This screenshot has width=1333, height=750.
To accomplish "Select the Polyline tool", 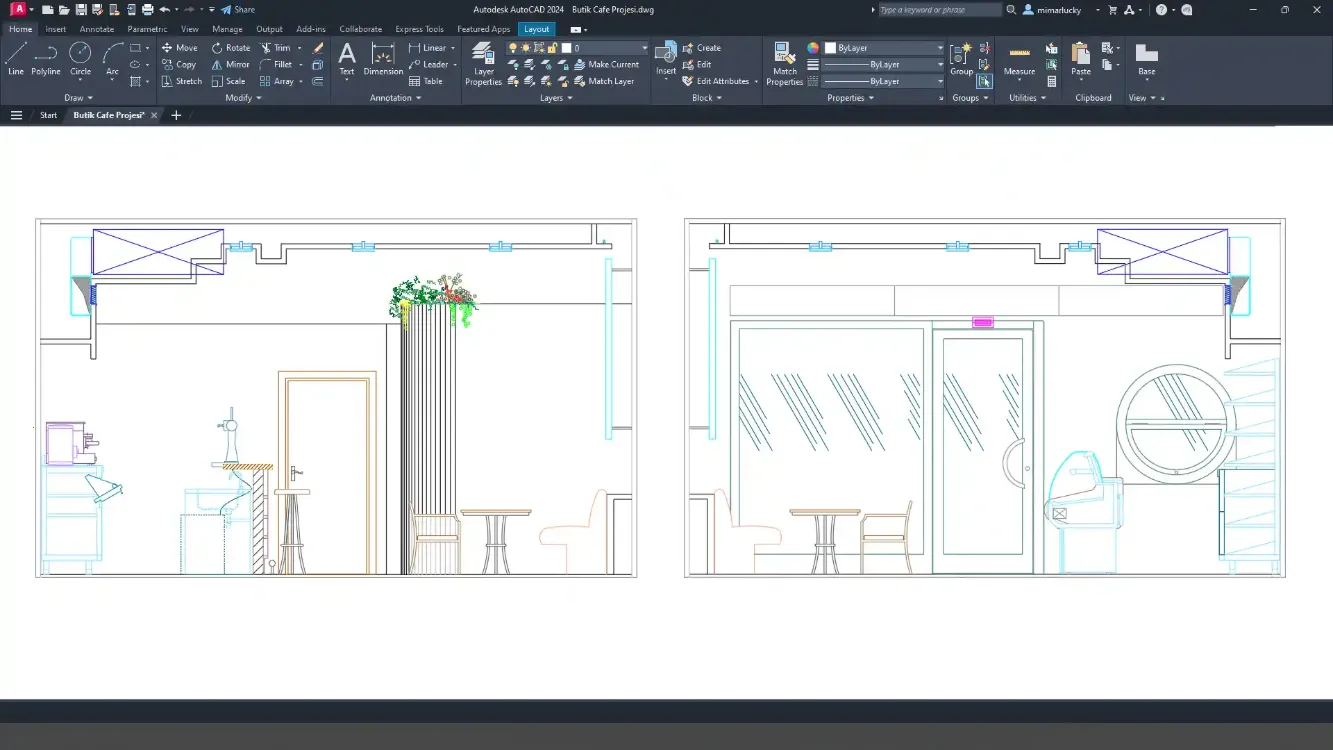I will (46, 59).
